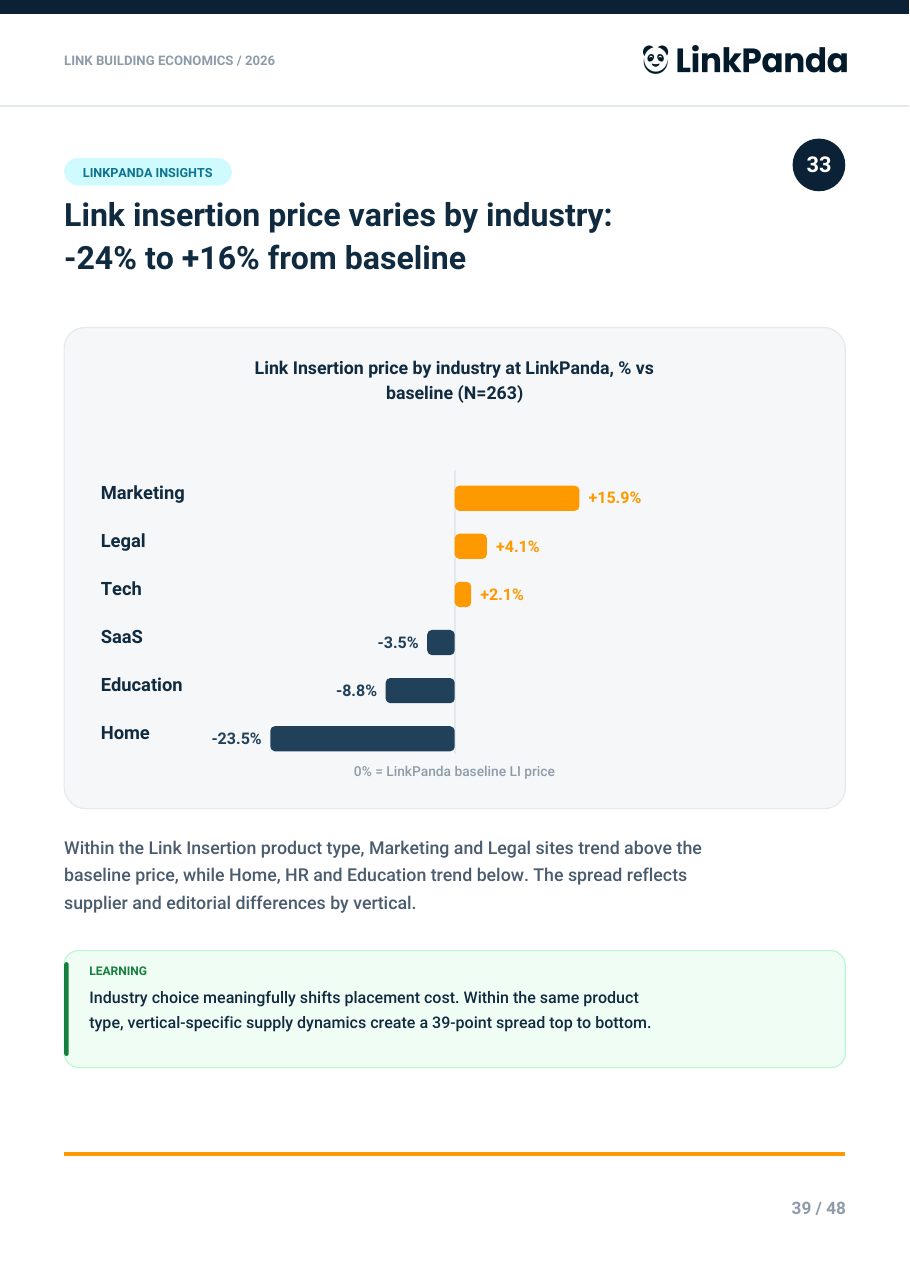The width and height of the screenshot is (910, 1287).
Task: Click the chart title about Link Insertion price
Action: (455, 381)
